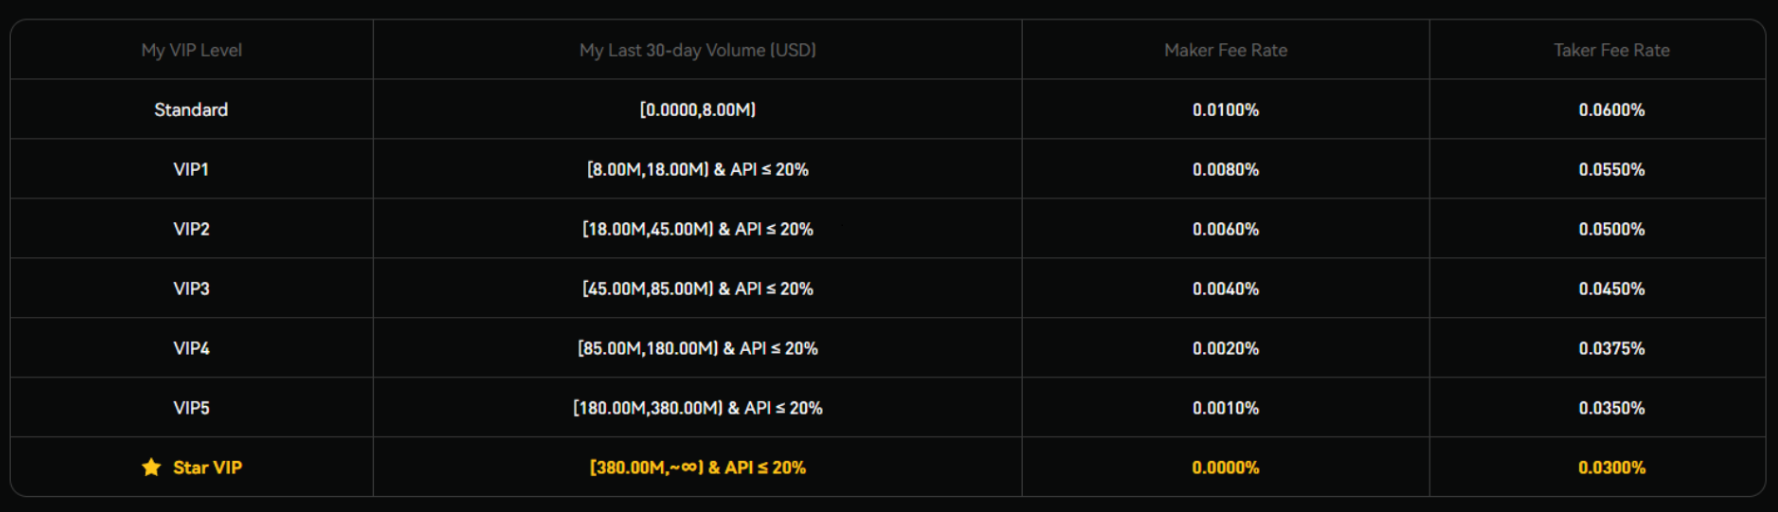Image resolution: width=1778 pixels, height=512 pixels.
Task: Select the VIP5 level cell
Action: (191, 408)
